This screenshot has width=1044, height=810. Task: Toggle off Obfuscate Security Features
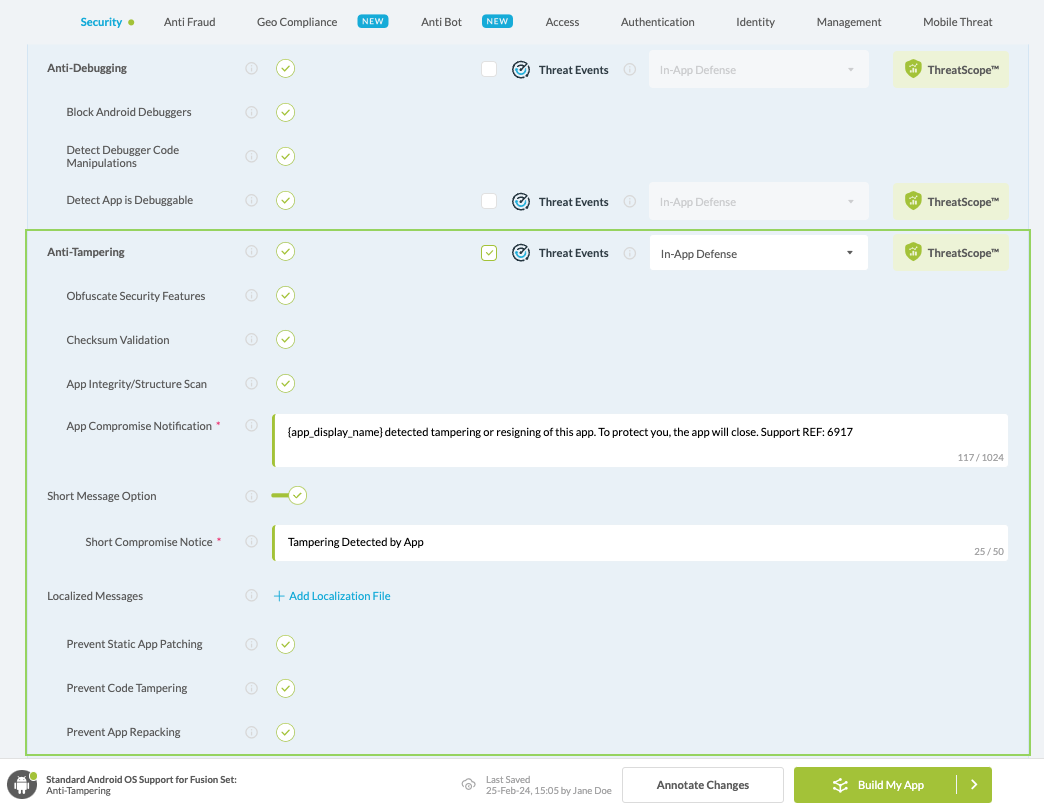(x=286, y=296)
